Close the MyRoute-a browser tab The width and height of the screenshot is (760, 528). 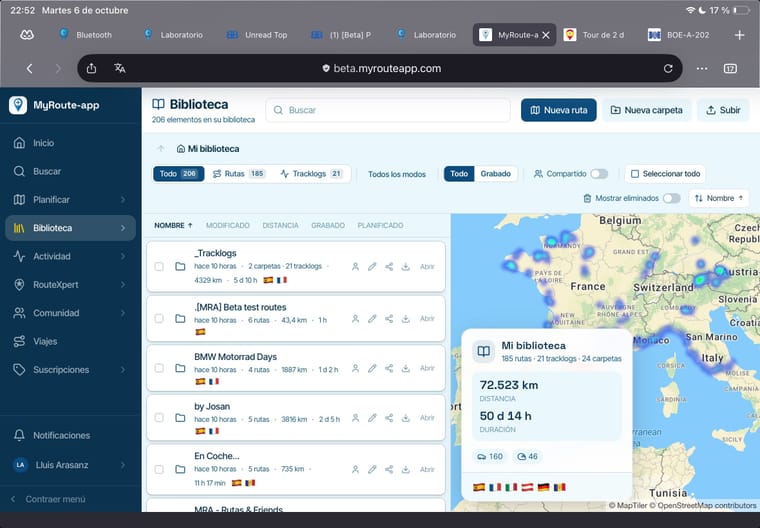coord(546,35)
